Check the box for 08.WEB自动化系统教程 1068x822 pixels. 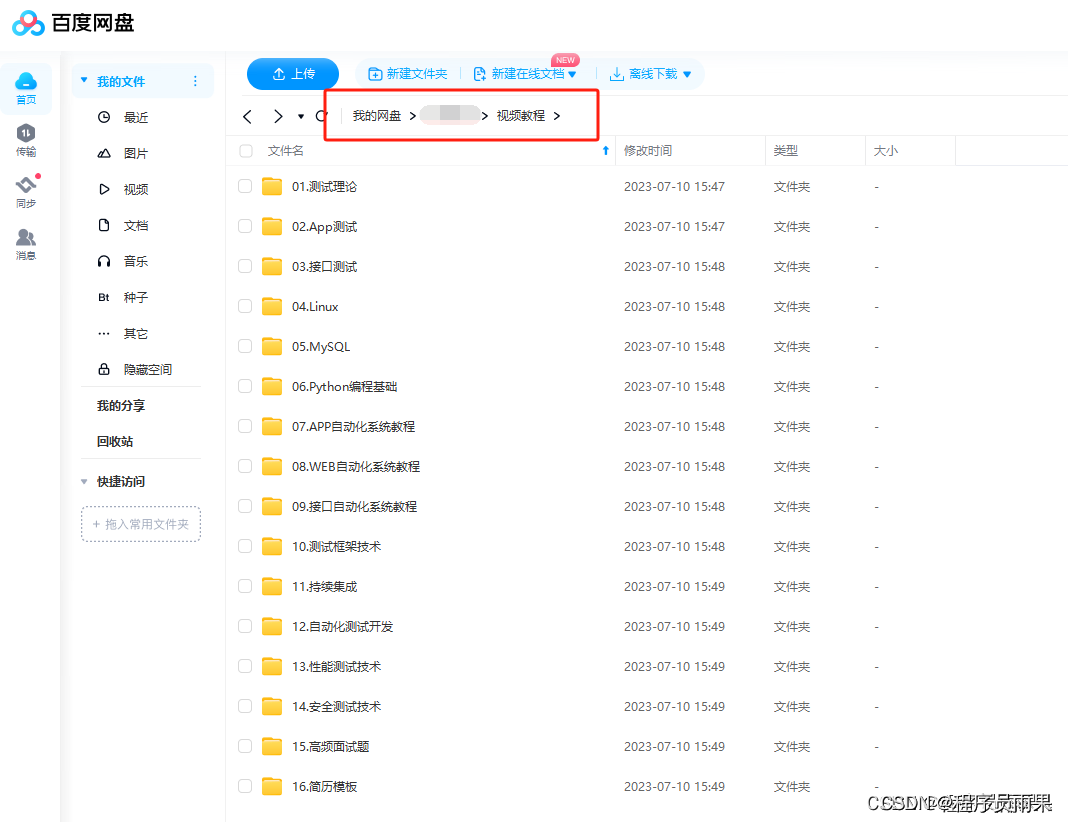point(245,467)
